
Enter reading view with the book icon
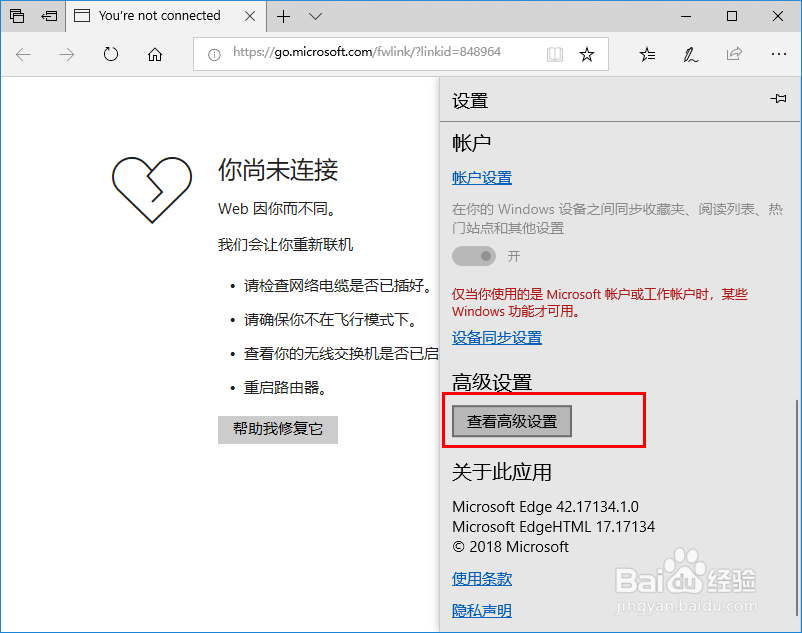click(554, 54)
